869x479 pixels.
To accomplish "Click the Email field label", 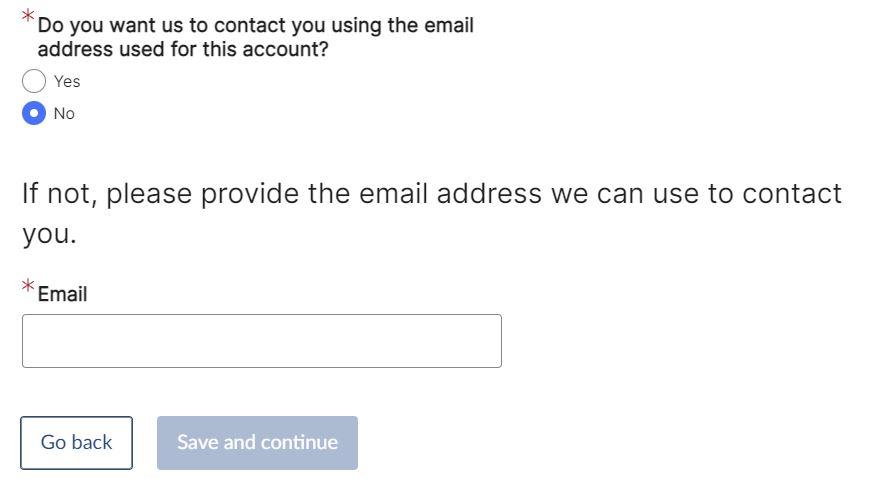I will [62, 294].
